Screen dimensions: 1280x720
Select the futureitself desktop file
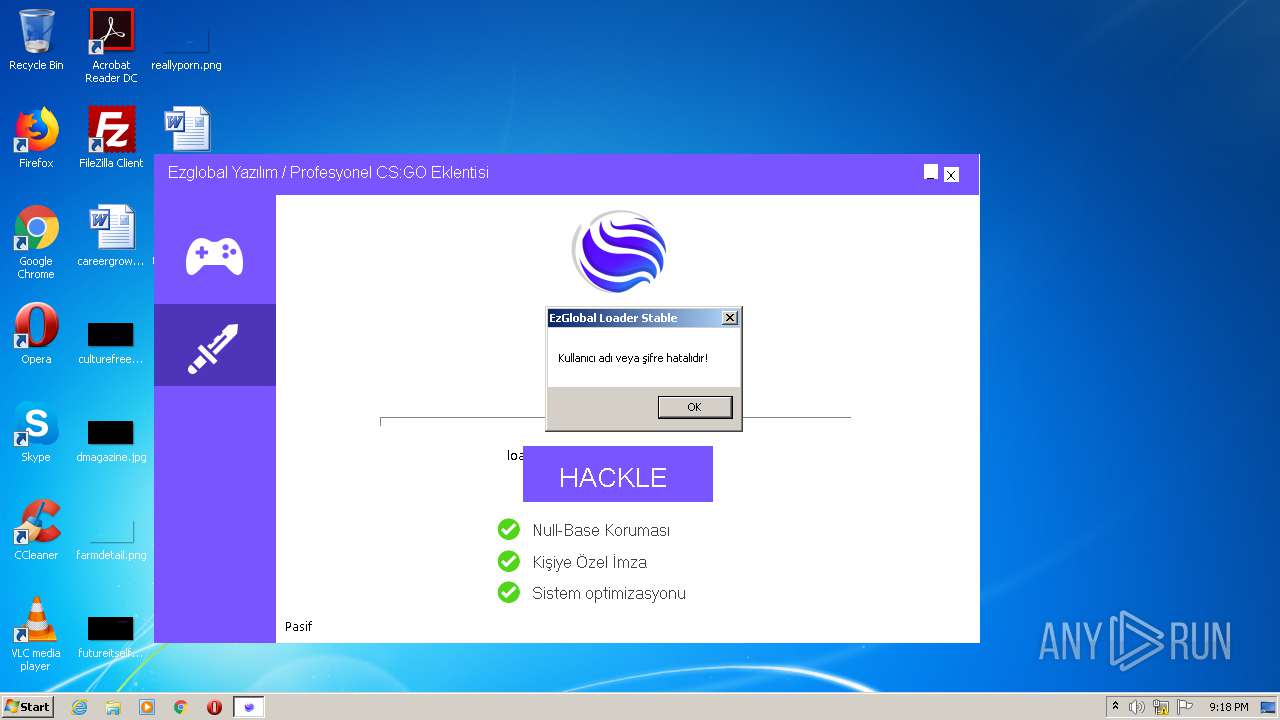click(111, 637)
